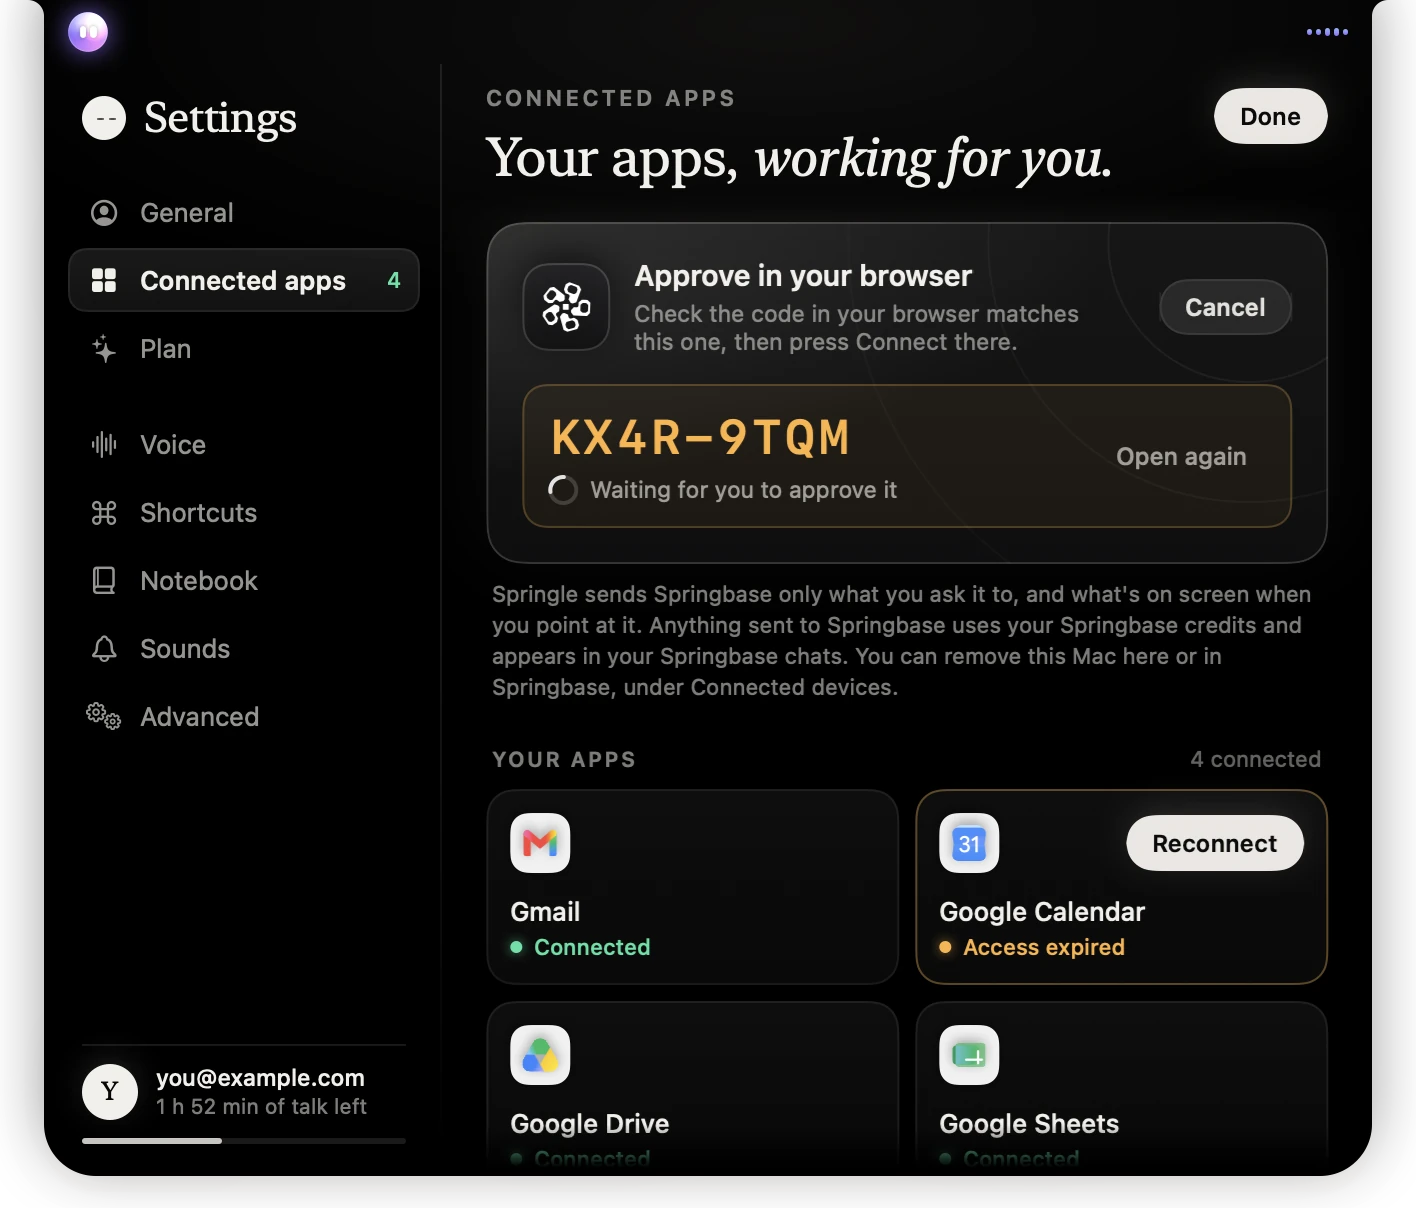Cancel the browser approval
Image resolution: width=1416 pixels, height=1208 pixels.
pyautogui.click(x=1225, y=307)
